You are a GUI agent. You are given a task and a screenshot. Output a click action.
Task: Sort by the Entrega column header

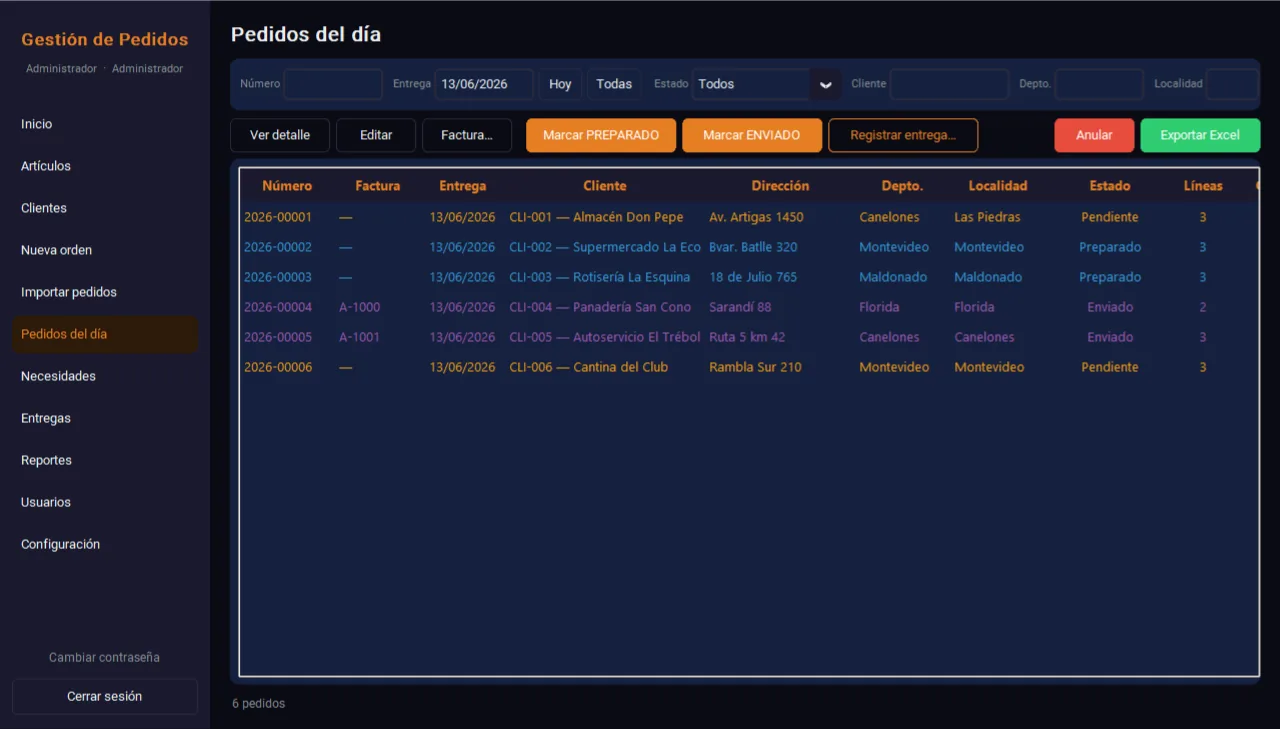click(x=463, y=186)
